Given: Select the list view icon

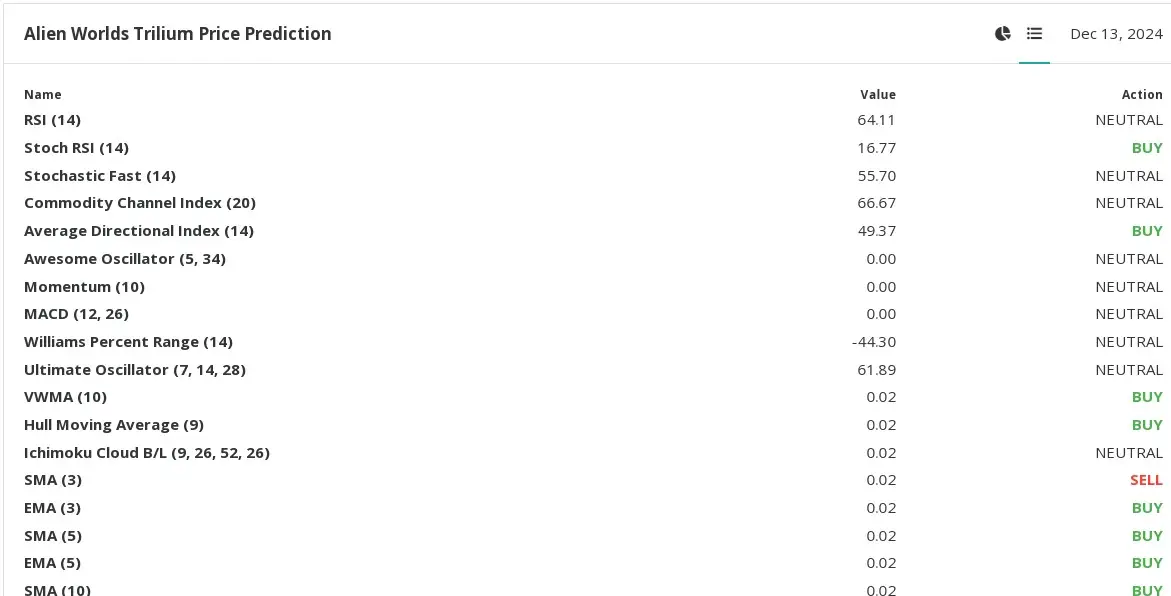Looking at the screenshot, I should pyautogui.click(x=1034, y=34).
